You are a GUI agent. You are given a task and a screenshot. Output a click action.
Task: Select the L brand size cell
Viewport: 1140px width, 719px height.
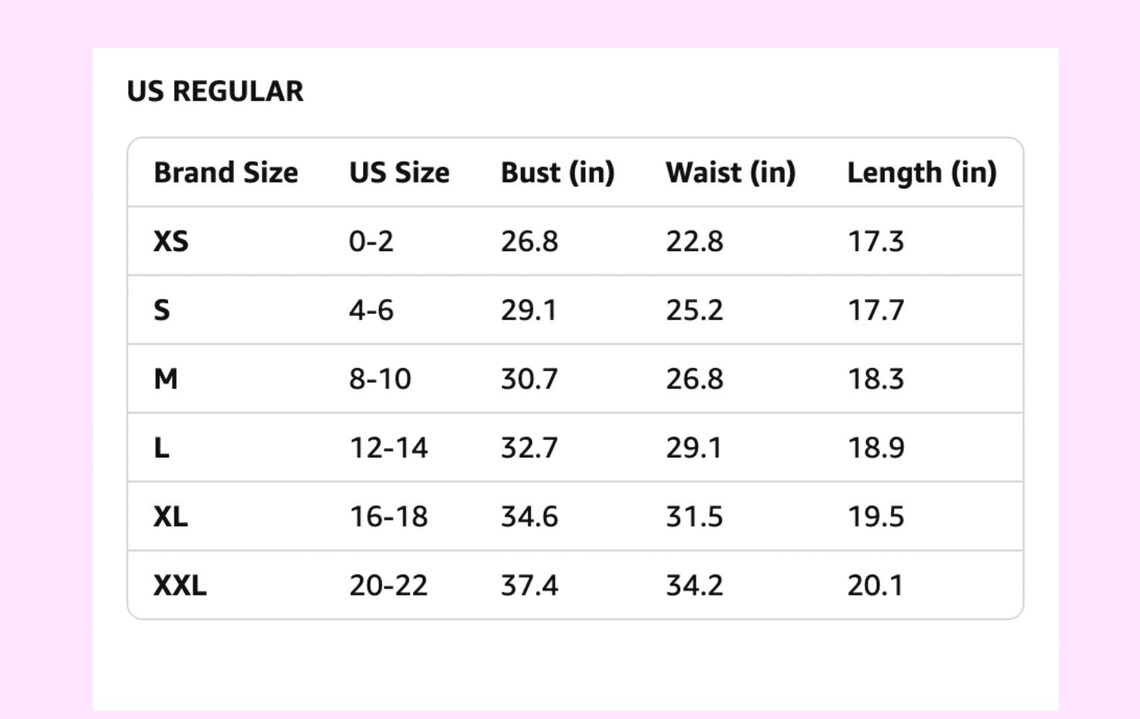click(161, 448)
